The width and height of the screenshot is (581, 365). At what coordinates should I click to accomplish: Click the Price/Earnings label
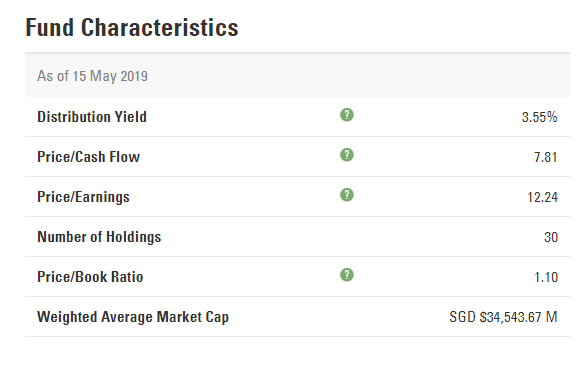point(83,197)
